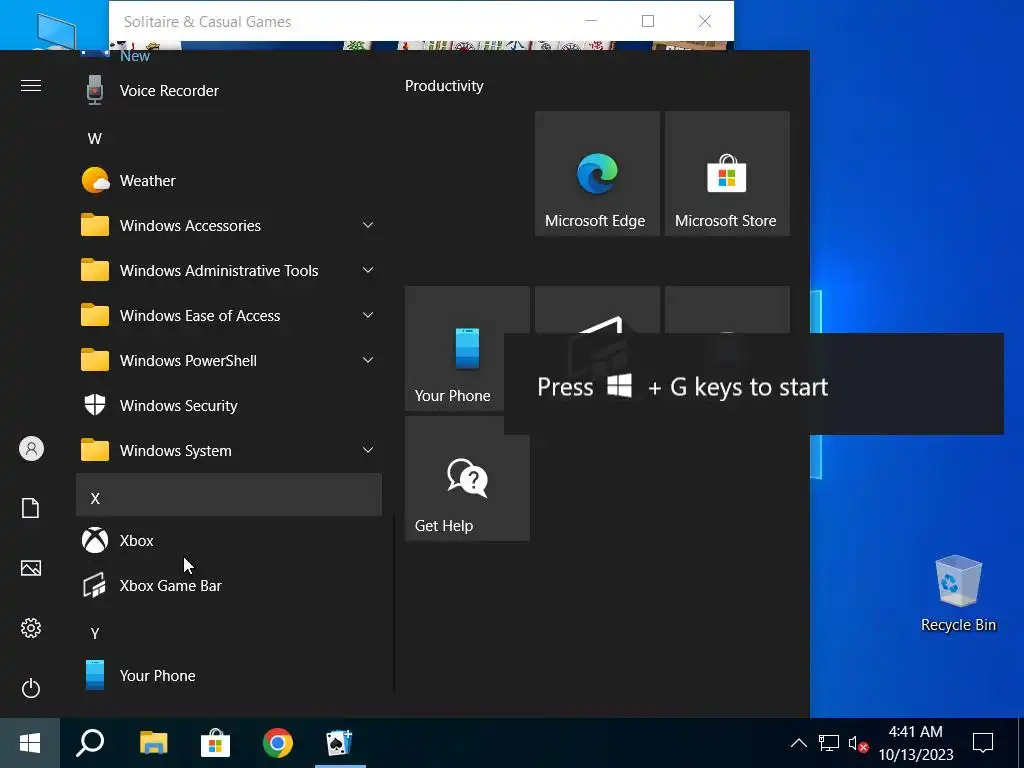
Task: Open the Microsoft Edge tile
Action: click(x=597, y=174)
